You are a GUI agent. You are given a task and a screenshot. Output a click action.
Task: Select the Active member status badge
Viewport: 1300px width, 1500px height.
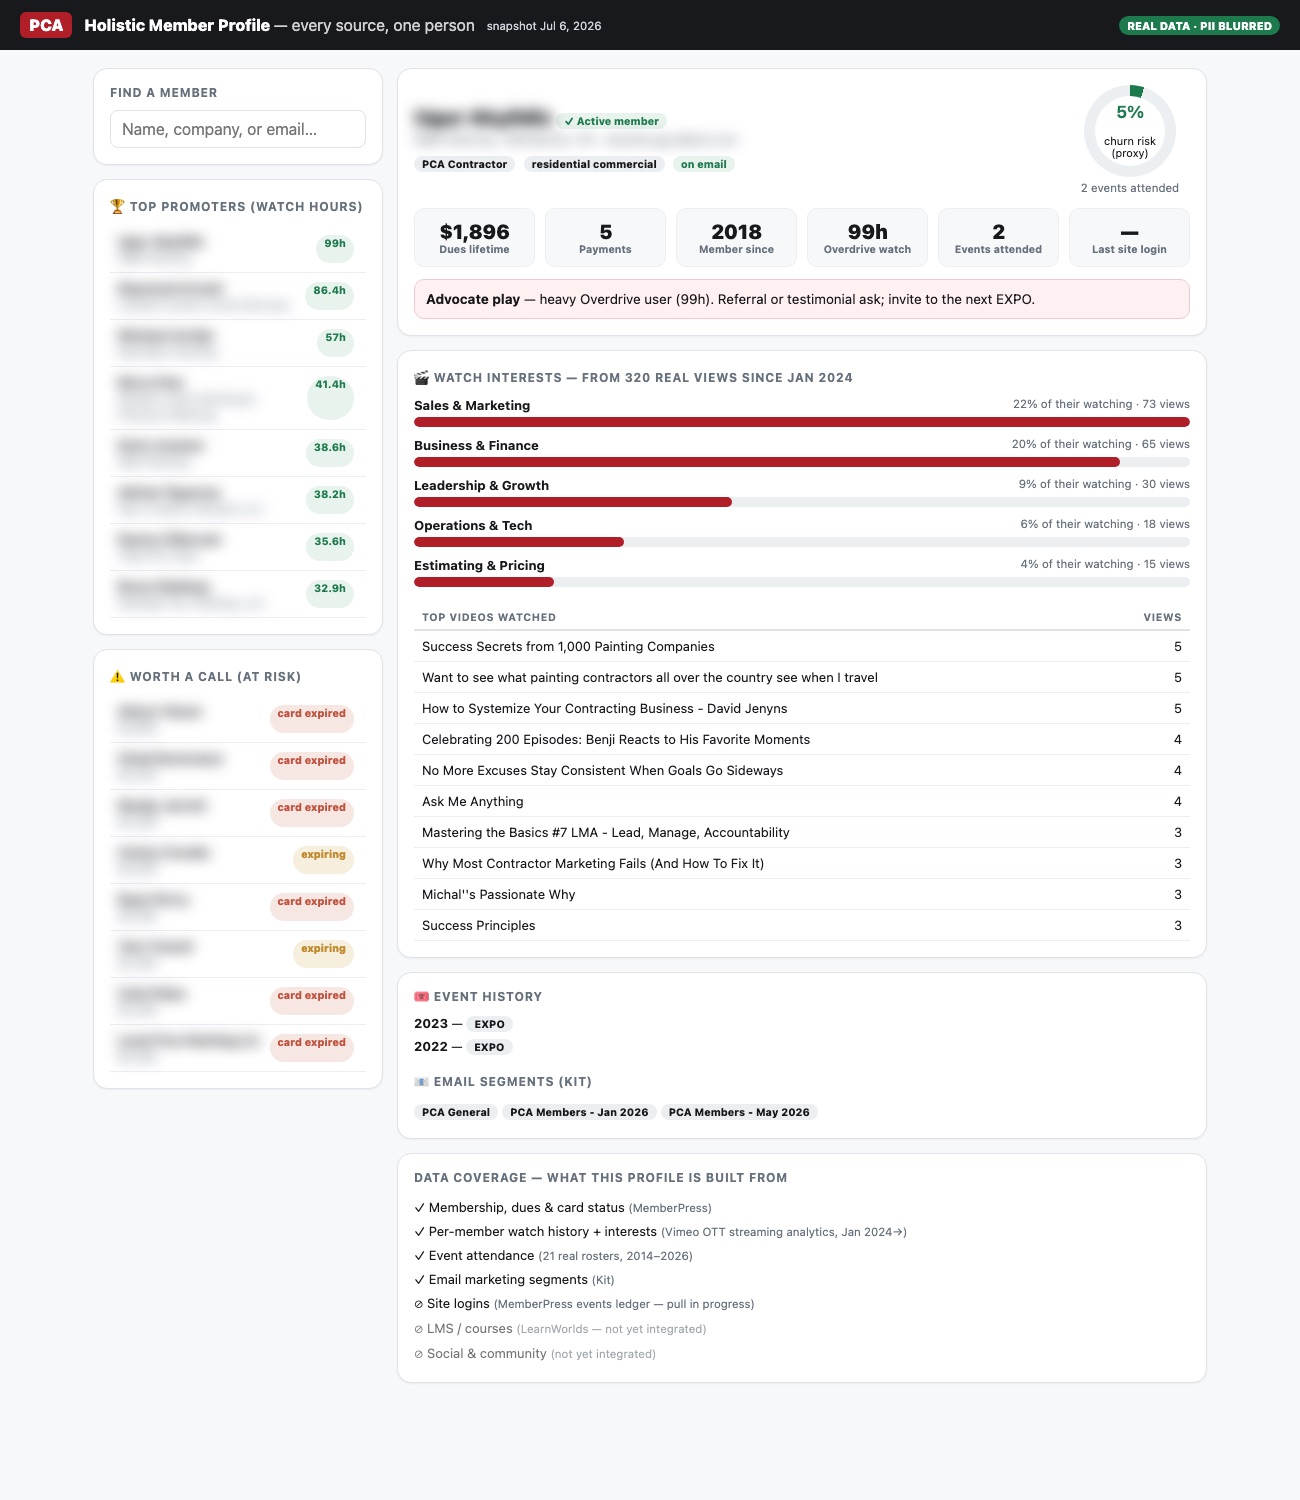[611, 121]
